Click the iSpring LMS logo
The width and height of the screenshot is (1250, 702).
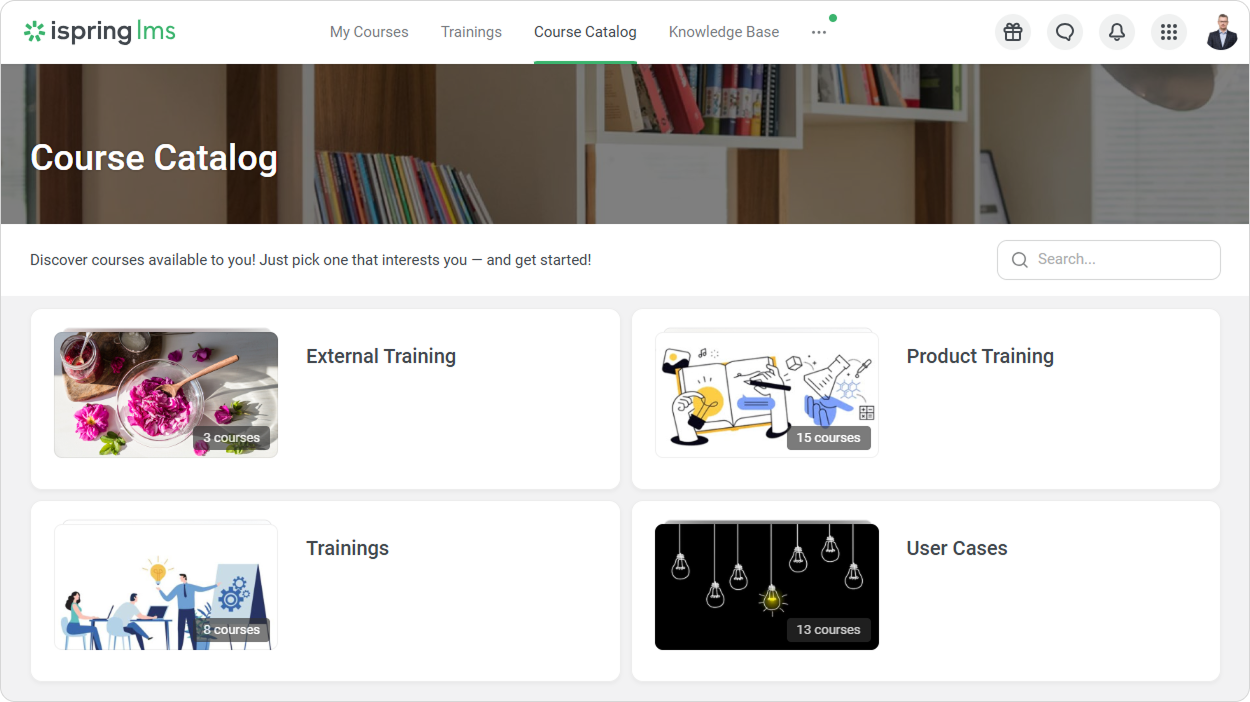(x=100, y=32)
